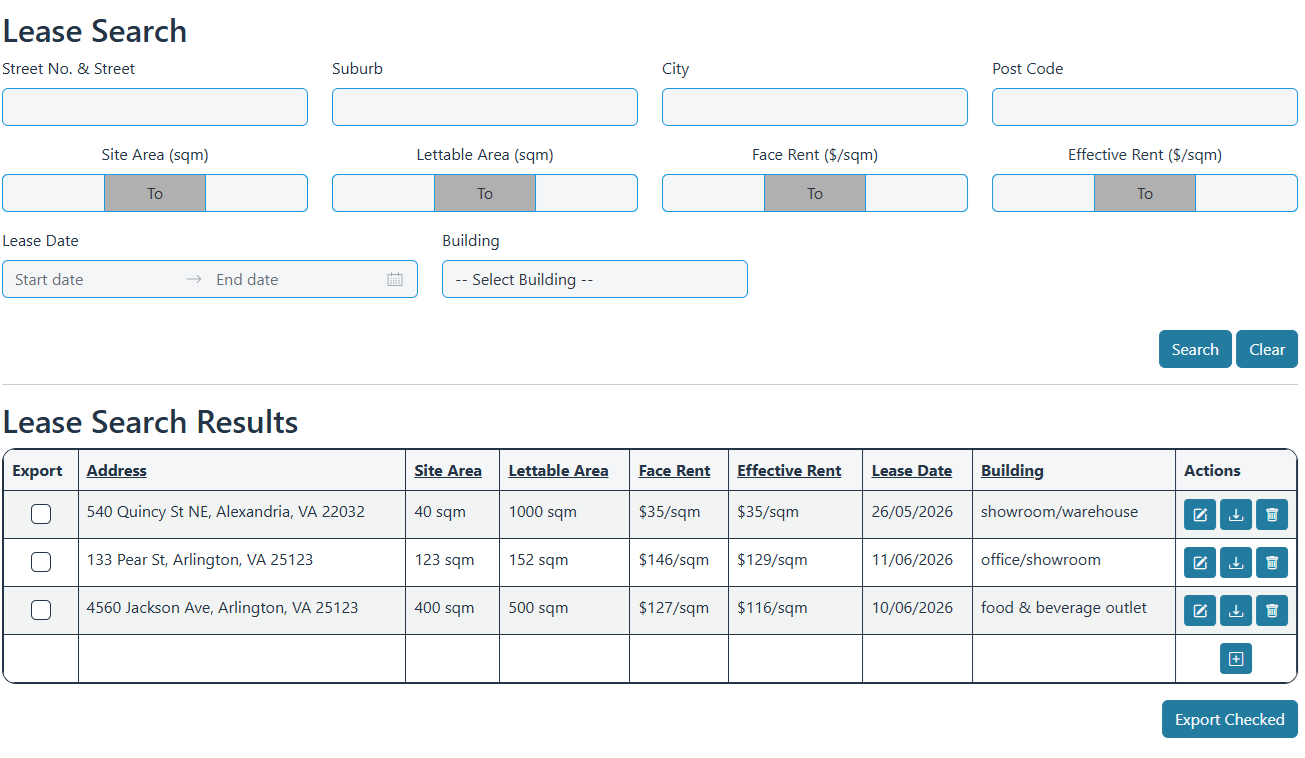Set the lease End date field
Screen dimensions: 1305x758
[x=296, y=279]
